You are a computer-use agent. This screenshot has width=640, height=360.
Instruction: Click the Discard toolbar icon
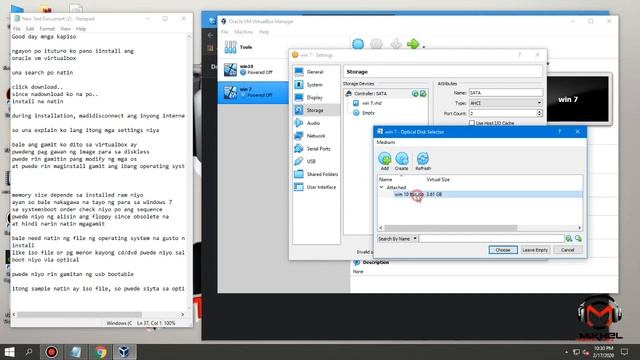[x=396, y=44]
